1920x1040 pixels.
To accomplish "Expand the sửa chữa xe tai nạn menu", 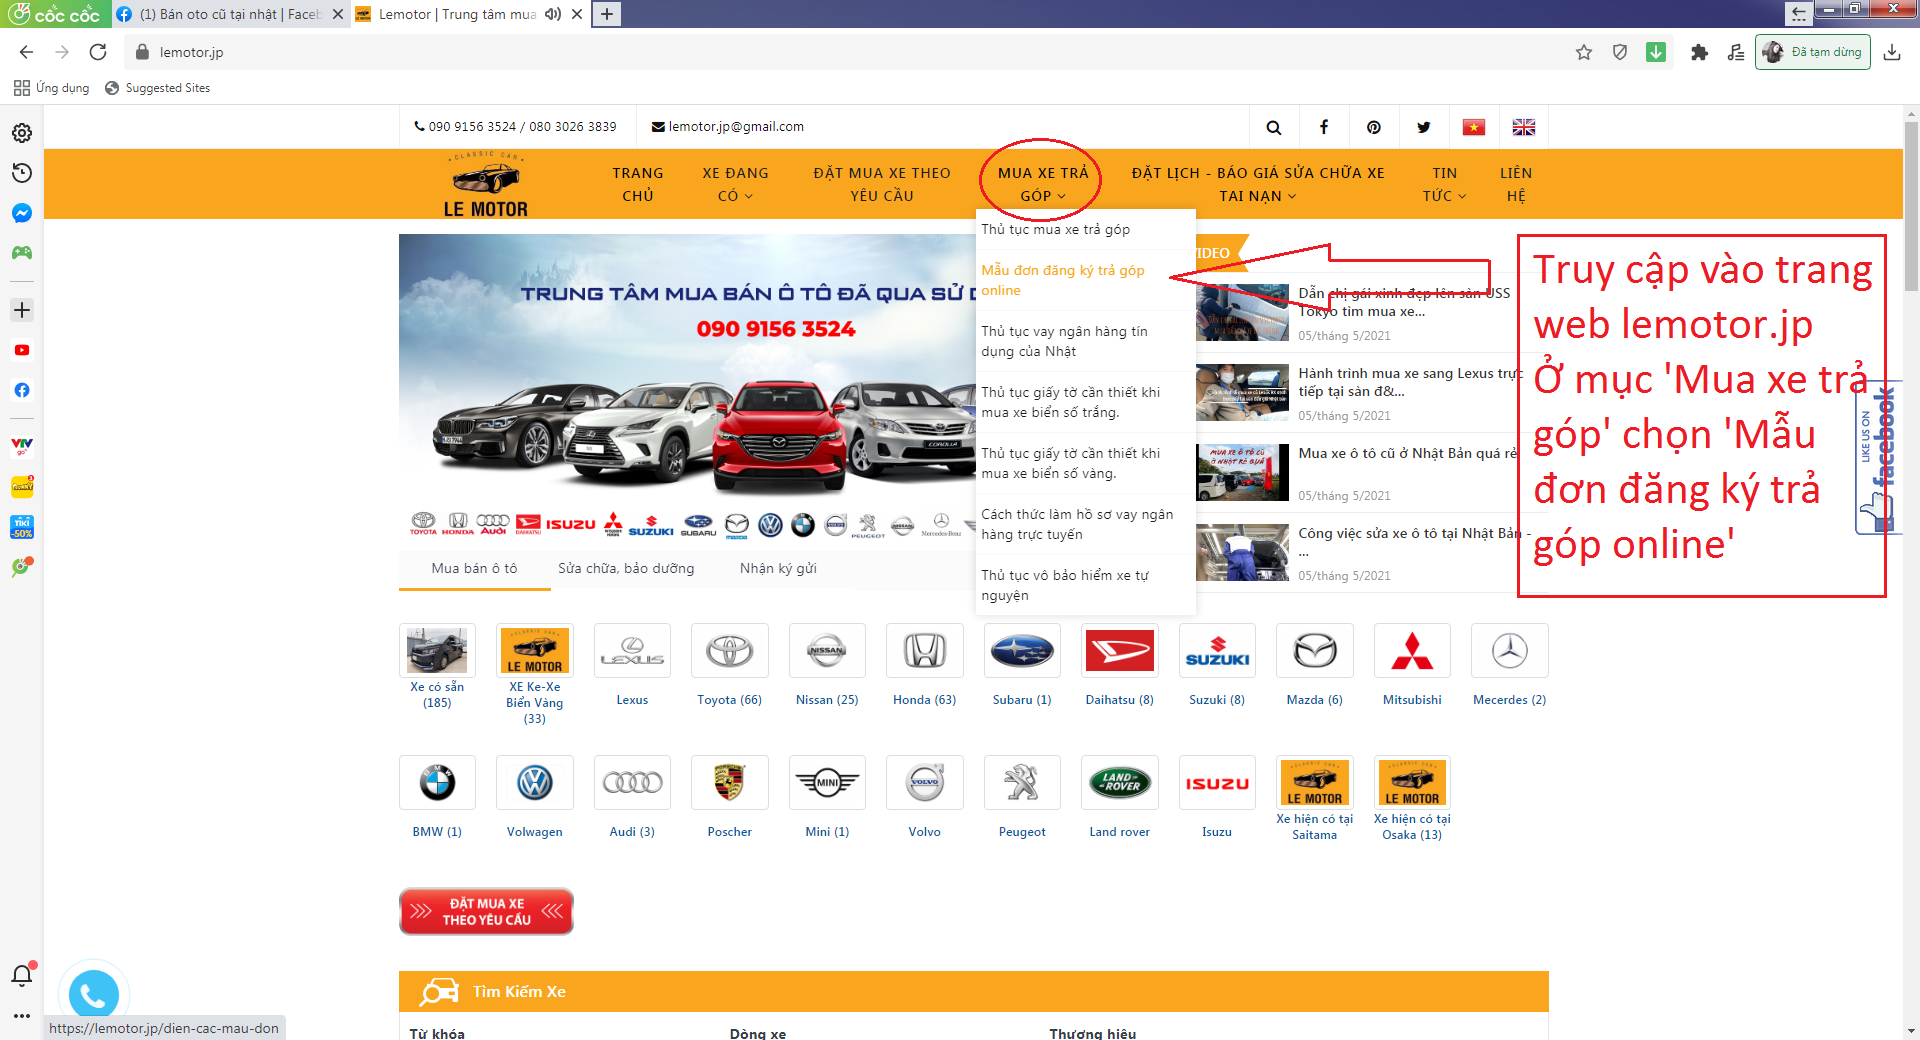I will pyautogui.click(x=1258, y=184).
